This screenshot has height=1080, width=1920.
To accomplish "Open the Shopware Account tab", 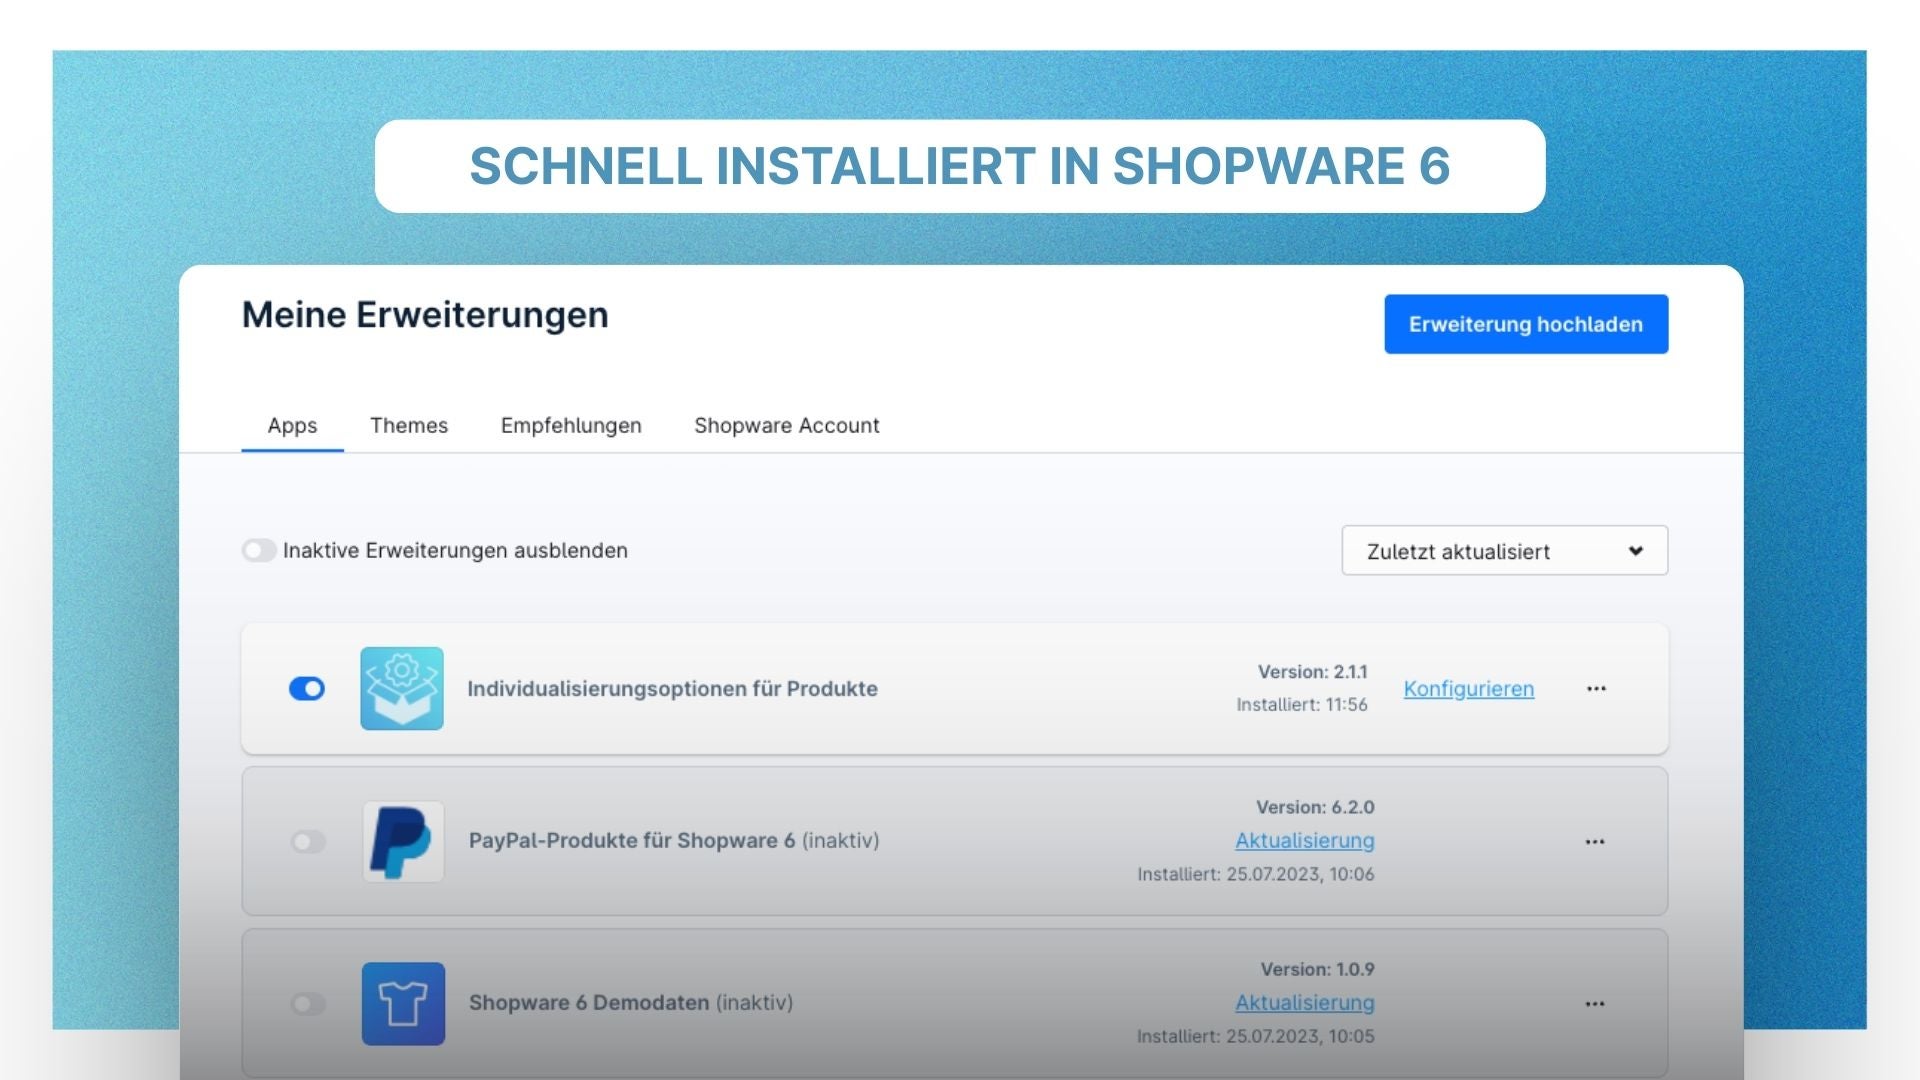I will 786,425.
